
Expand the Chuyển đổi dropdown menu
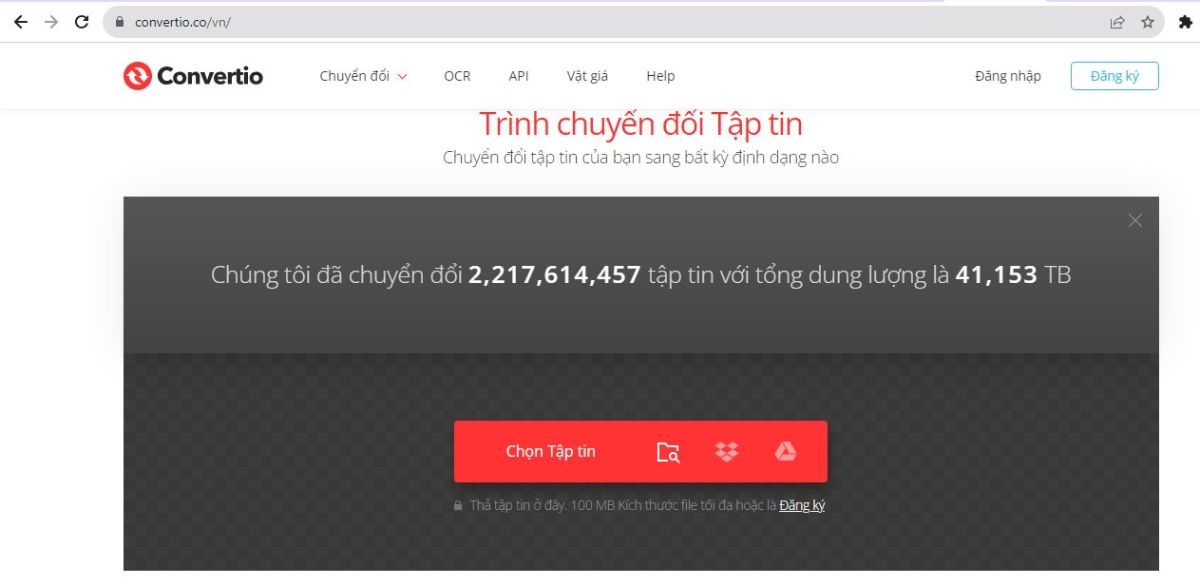coord(364,76)
